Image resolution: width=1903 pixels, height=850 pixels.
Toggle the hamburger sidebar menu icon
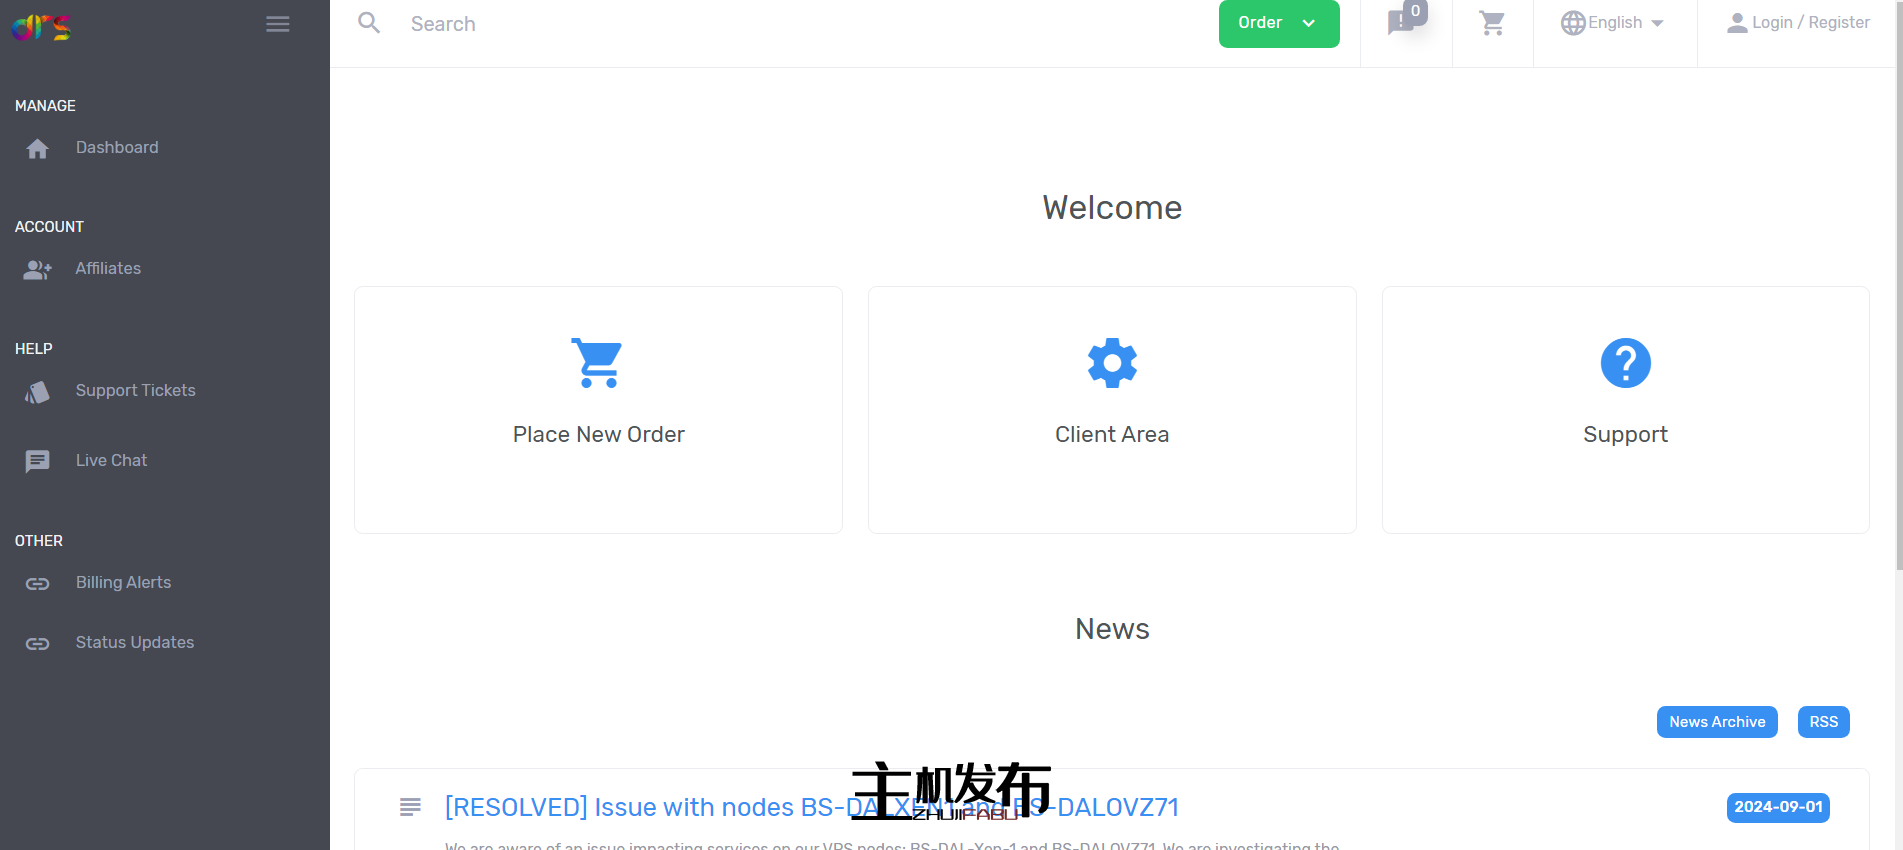point(277,24)
